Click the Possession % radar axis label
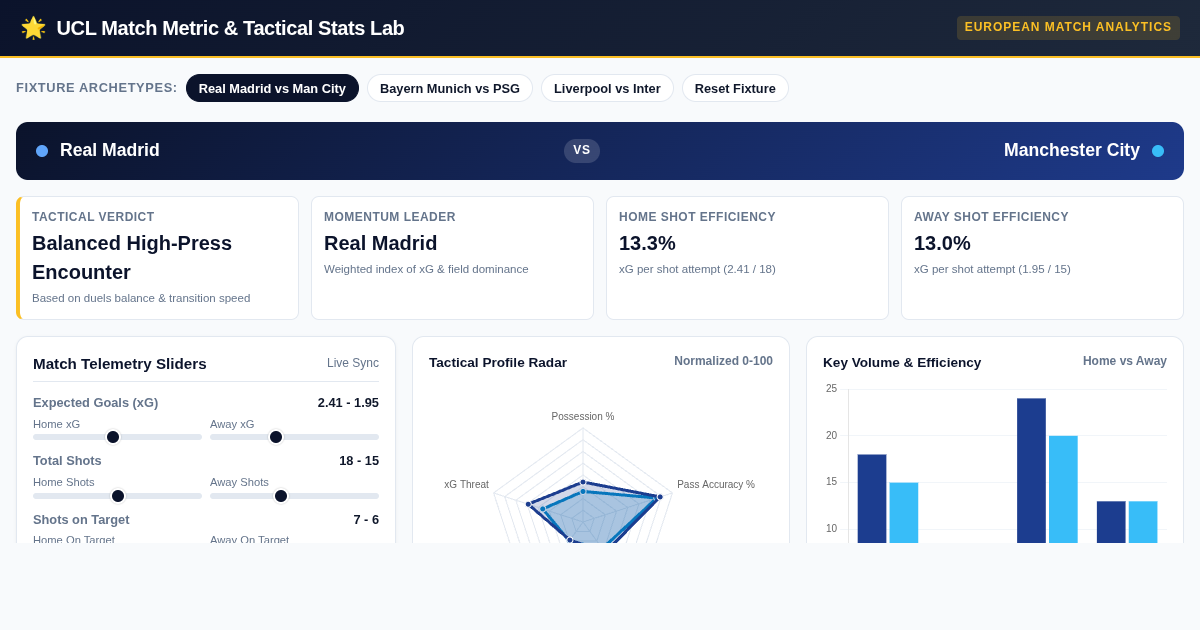 pos(583,416)
